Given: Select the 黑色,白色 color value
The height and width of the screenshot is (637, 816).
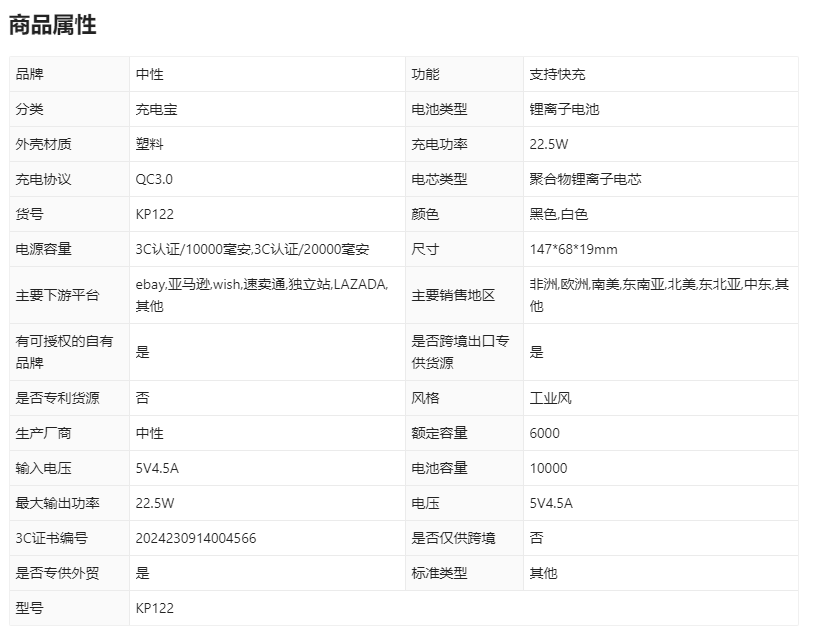Looking at the screenshot, I should point(558,214).
